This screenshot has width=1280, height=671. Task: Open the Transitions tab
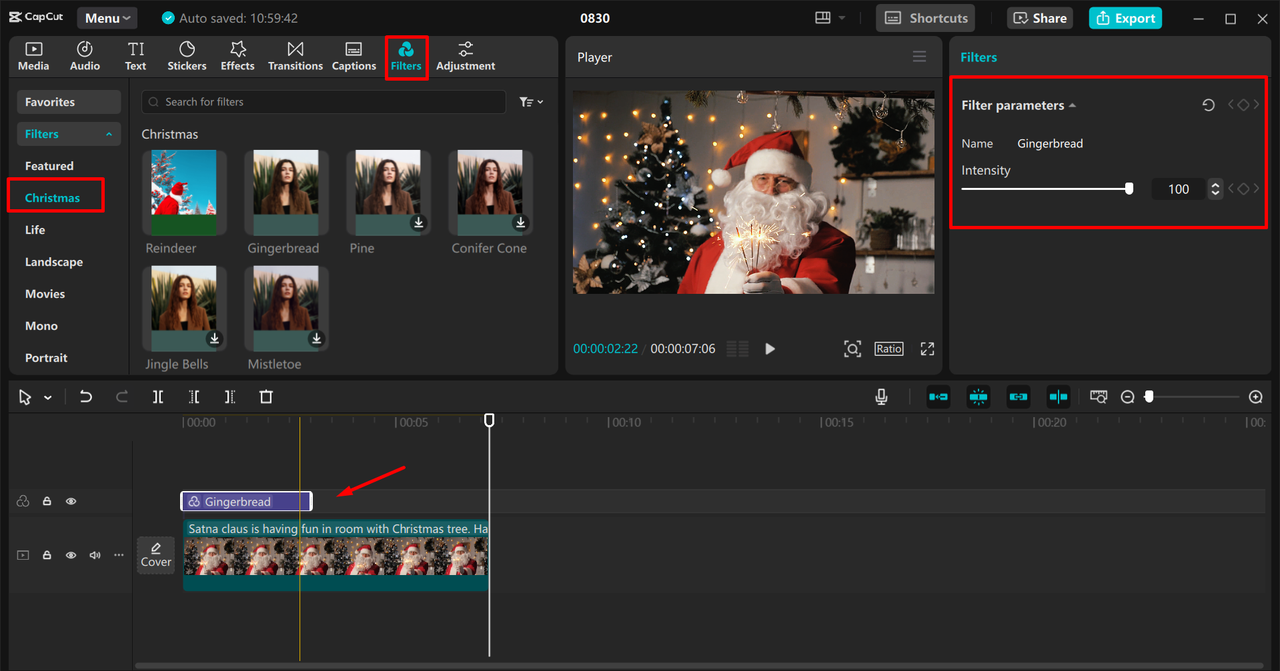[295, 57]
